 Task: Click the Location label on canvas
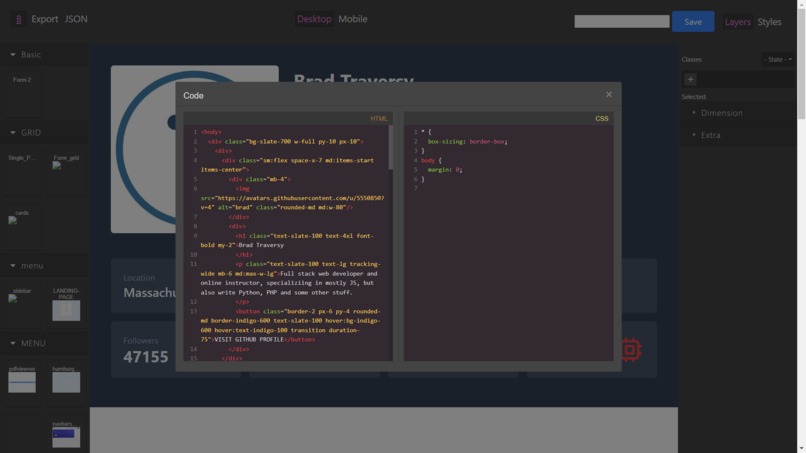click(x=139, y=278)
